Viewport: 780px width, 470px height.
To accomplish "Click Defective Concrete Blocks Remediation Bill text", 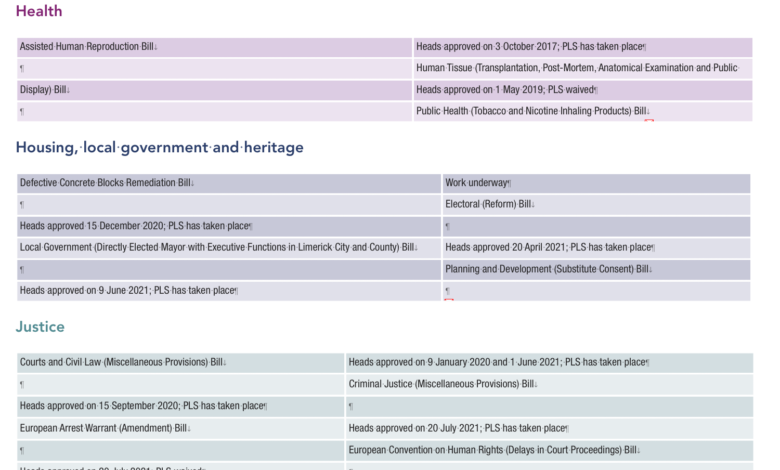I will tap(105, 183).
